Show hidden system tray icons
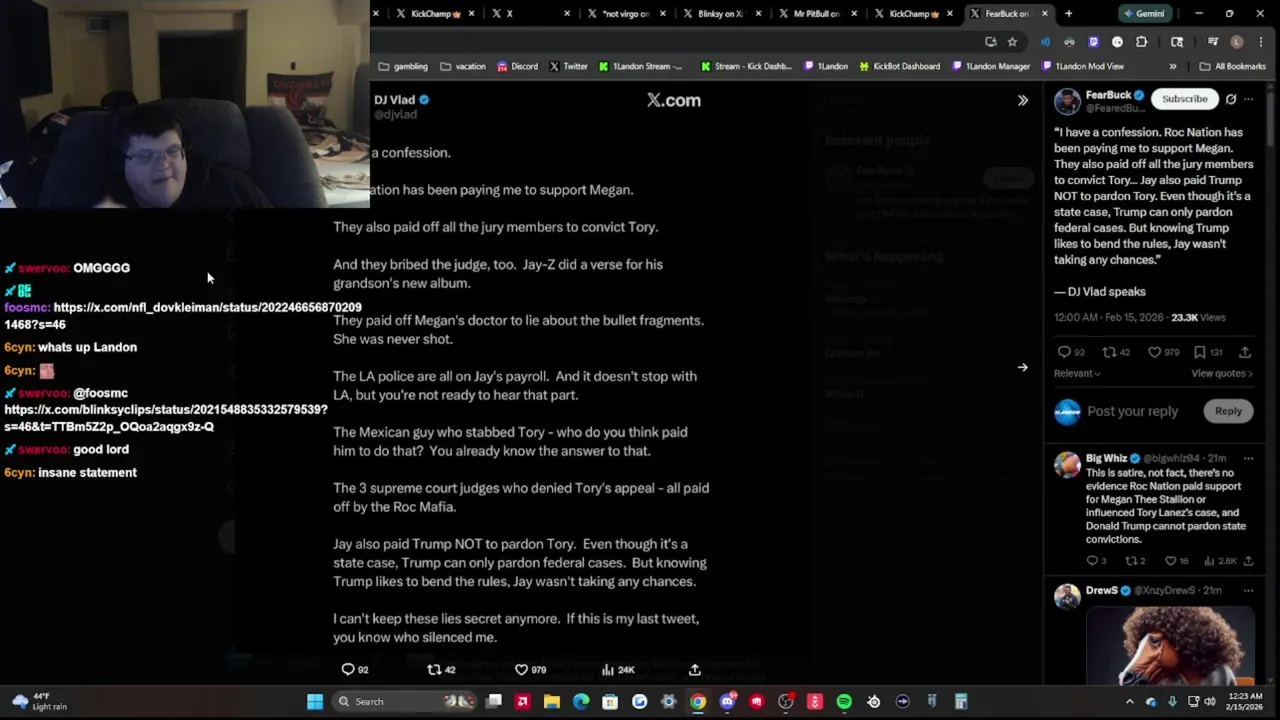 click(1130, 701)
